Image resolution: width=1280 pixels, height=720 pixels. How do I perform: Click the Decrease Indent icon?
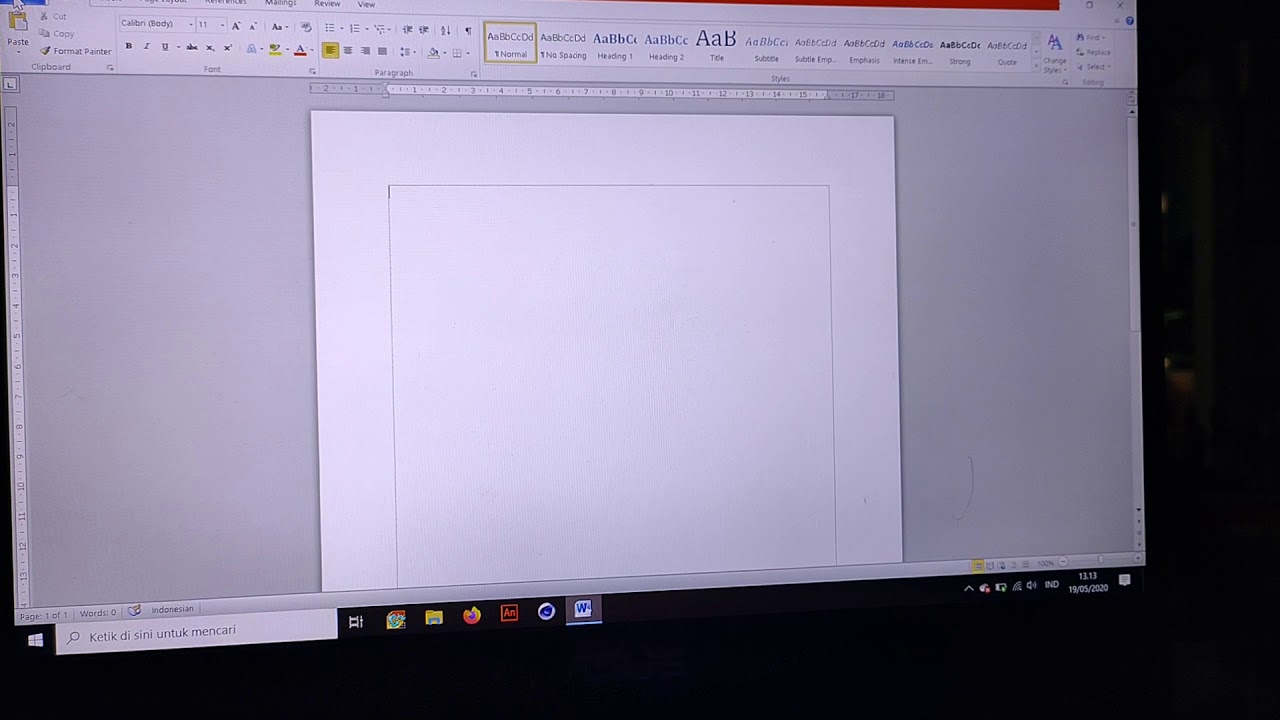pos(407,30)
